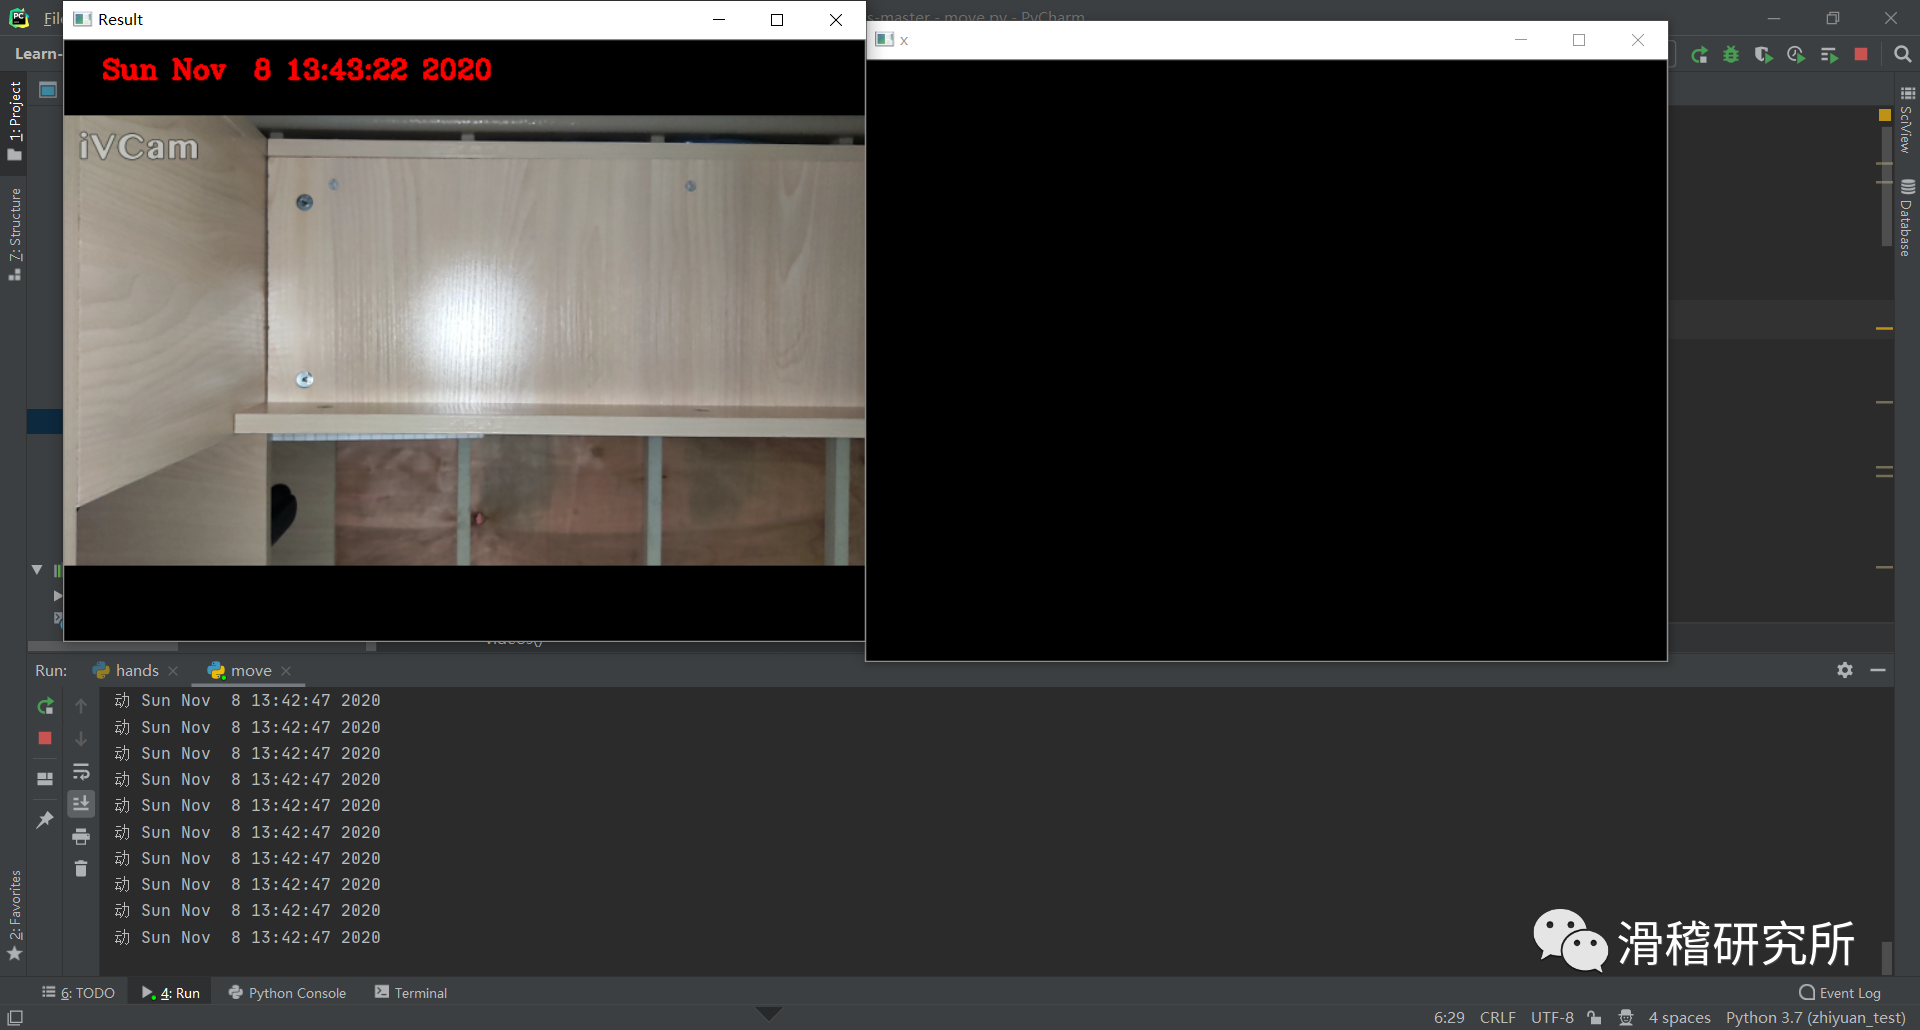Toggle soft-wrap in the Run console
The height and width of the screenshot is (1030, 1920).
[x=81, y=771]
